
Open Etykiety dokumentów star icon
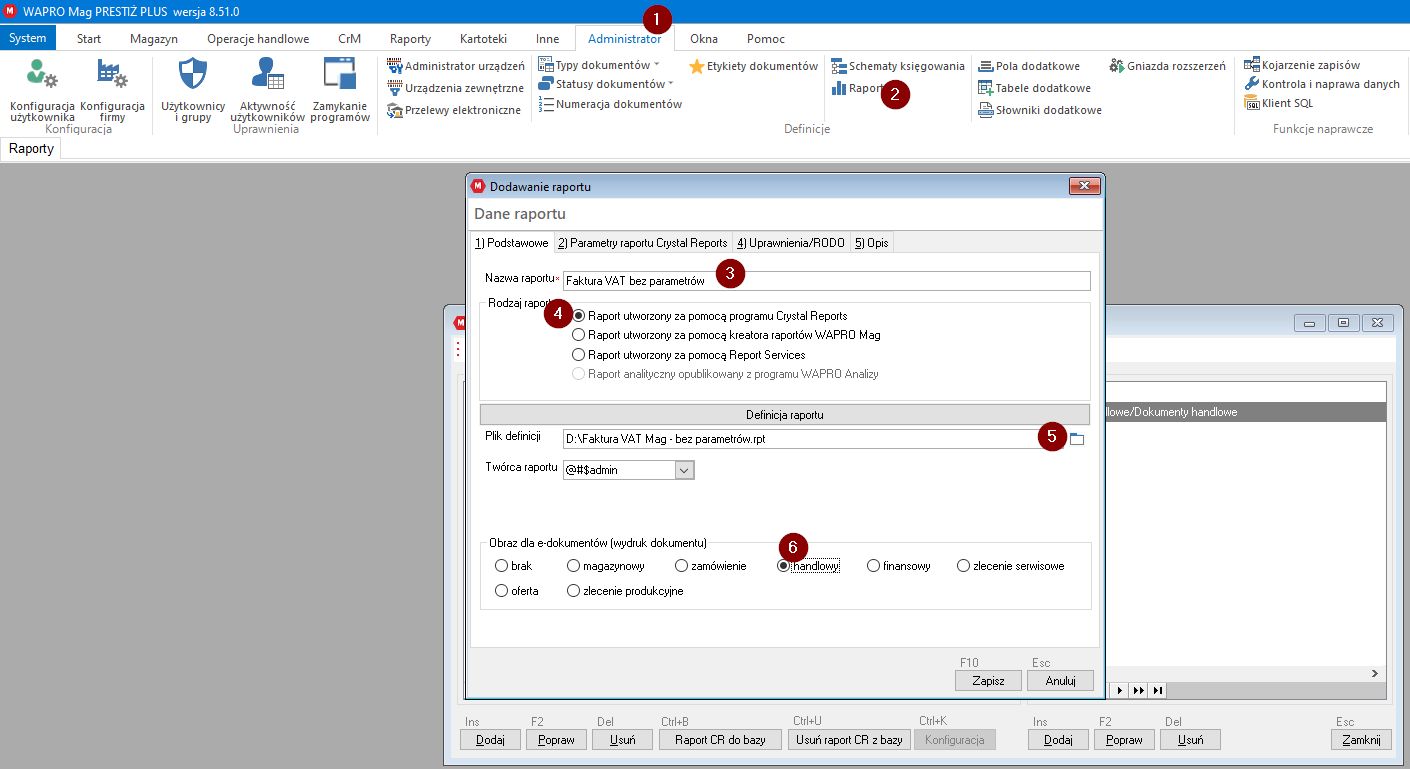click(x=697, y=66)
